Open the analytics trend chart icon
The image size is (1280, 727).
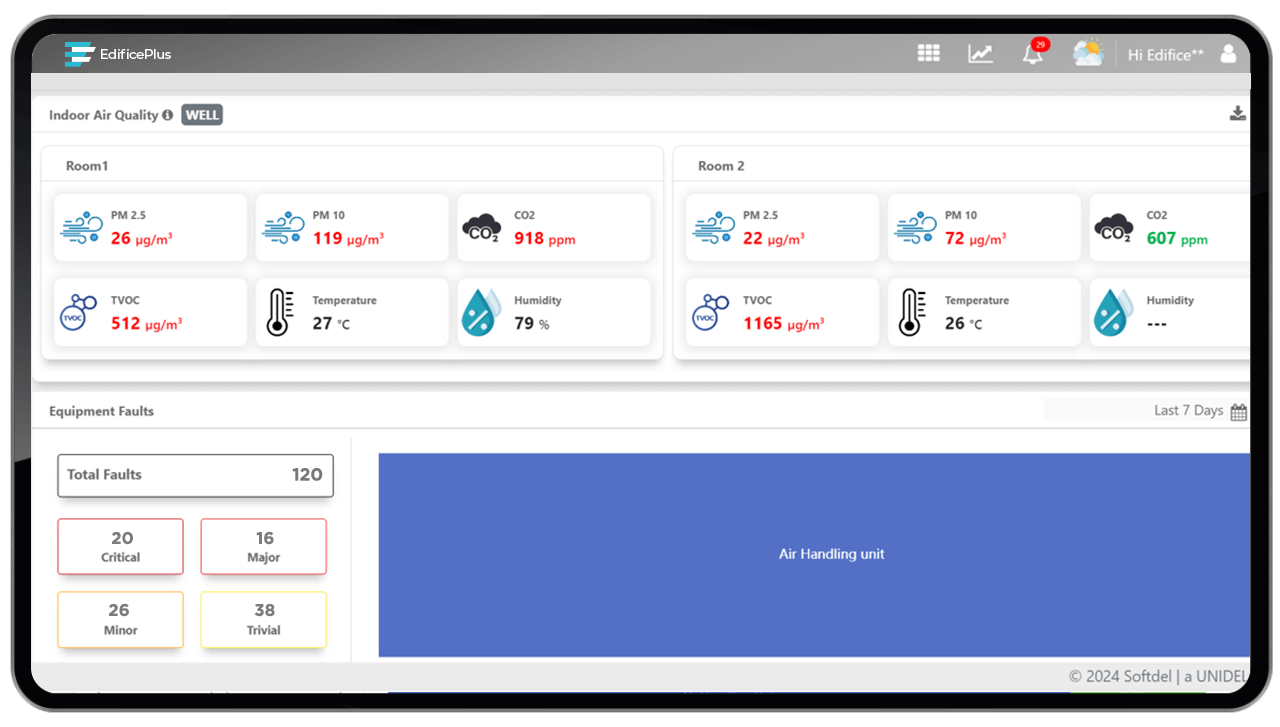[980, 54]
